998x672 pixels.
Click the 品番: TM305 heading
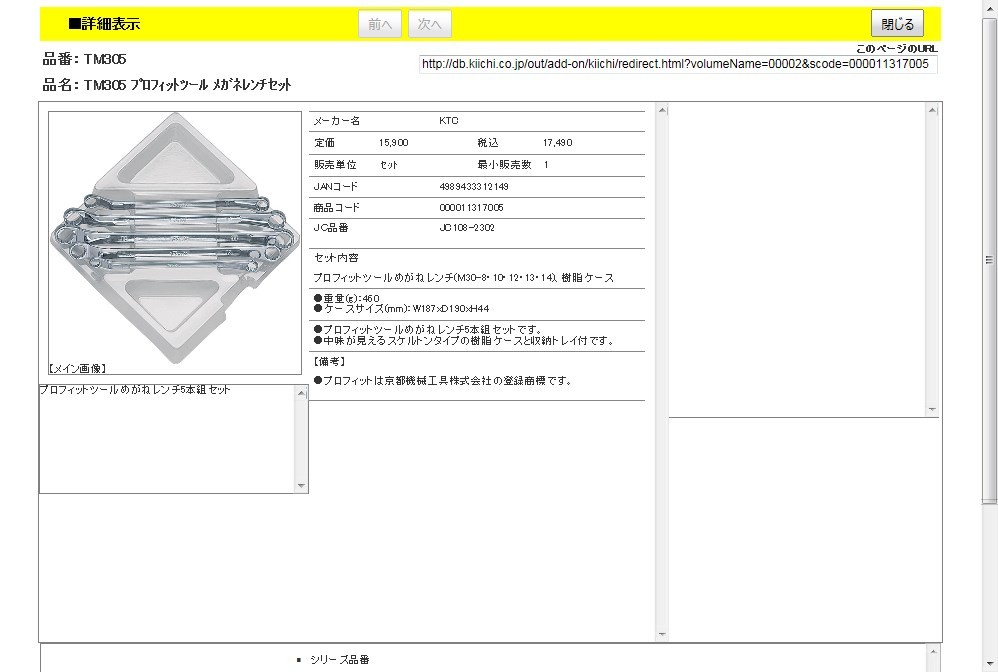click(x=84, y=59)
